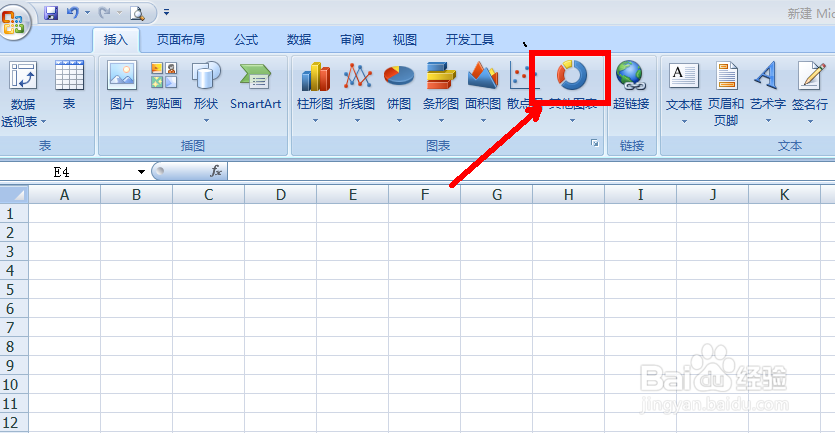Expand the 饼图 dropdown arrow

(x=399, y=121)
